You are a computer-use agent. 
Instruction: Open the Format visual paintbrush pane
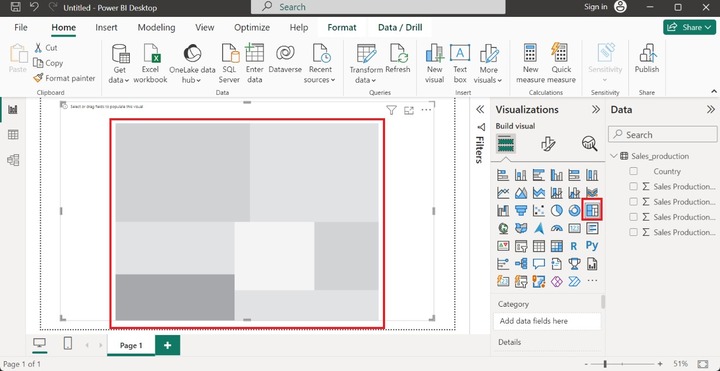tap(548, 144)
